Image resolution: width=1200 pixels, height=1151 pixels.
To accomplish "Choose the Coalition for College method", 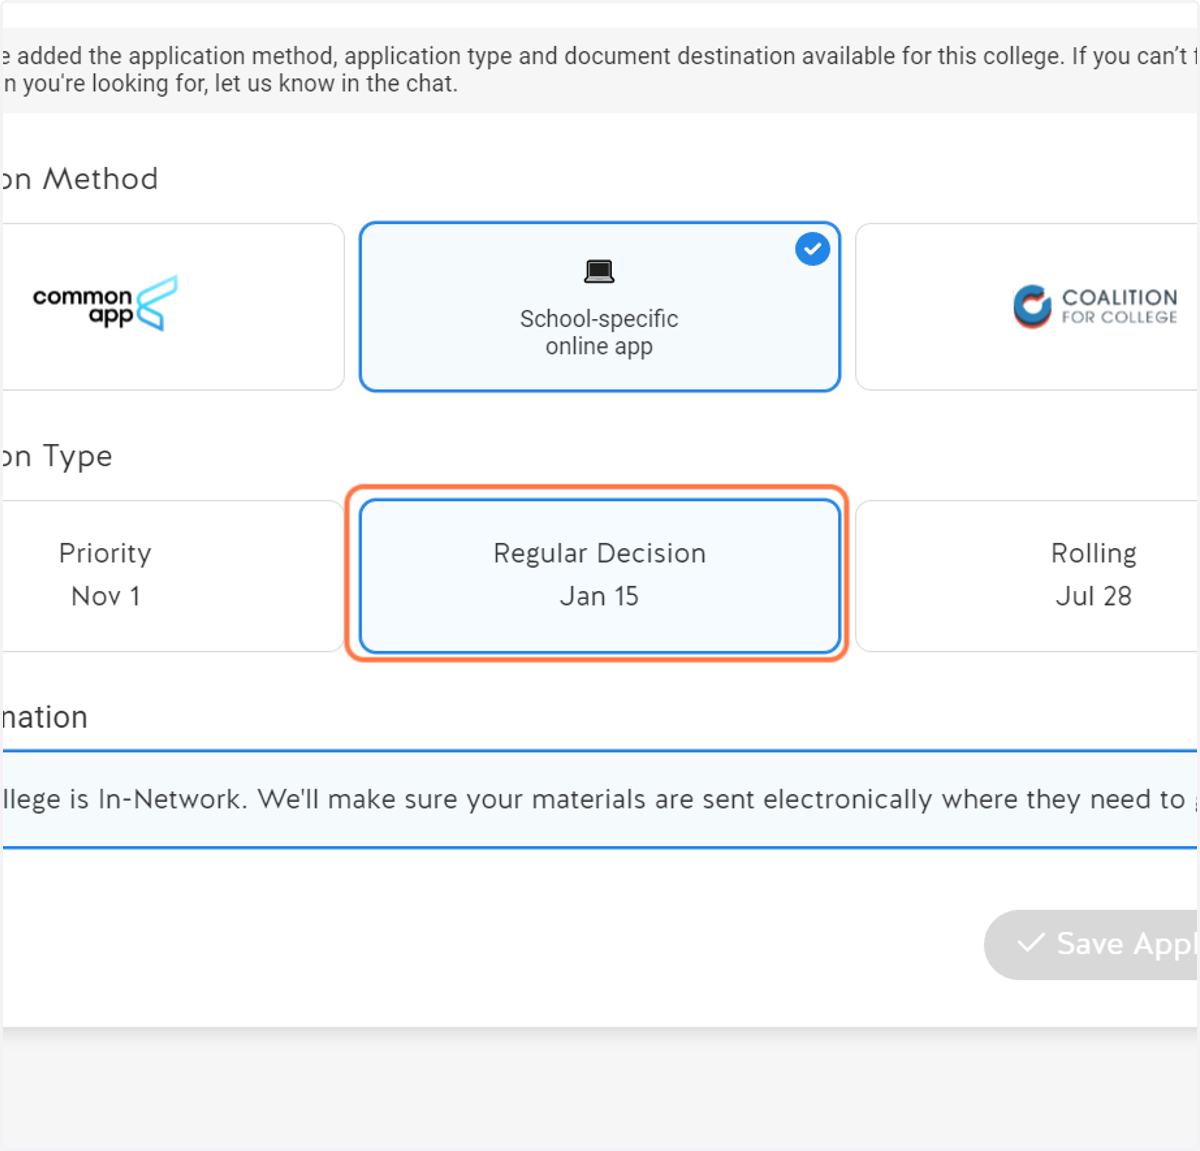I will coord(1027,306).
